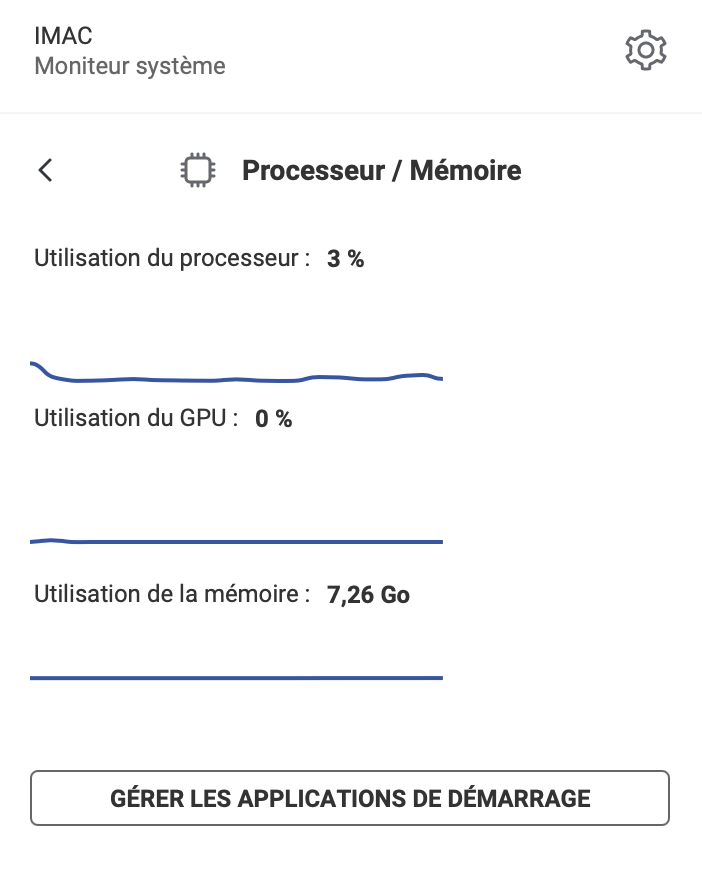Click the right end of the memory graph
This screenshot has height=882, width=702.
[439, 678]
